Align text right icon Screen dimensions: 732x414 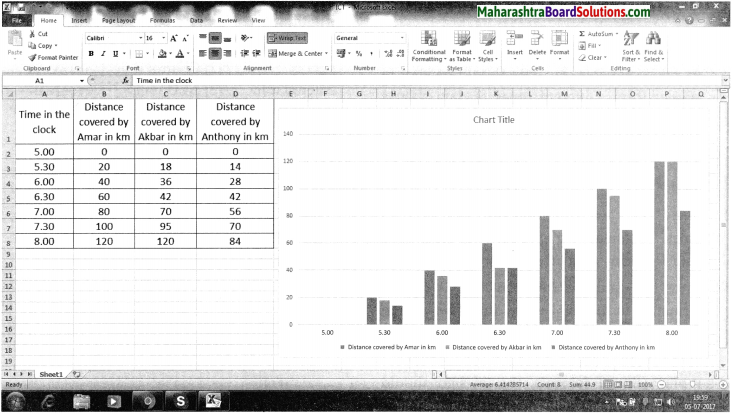pyautogui.click(x=227, y=54)
